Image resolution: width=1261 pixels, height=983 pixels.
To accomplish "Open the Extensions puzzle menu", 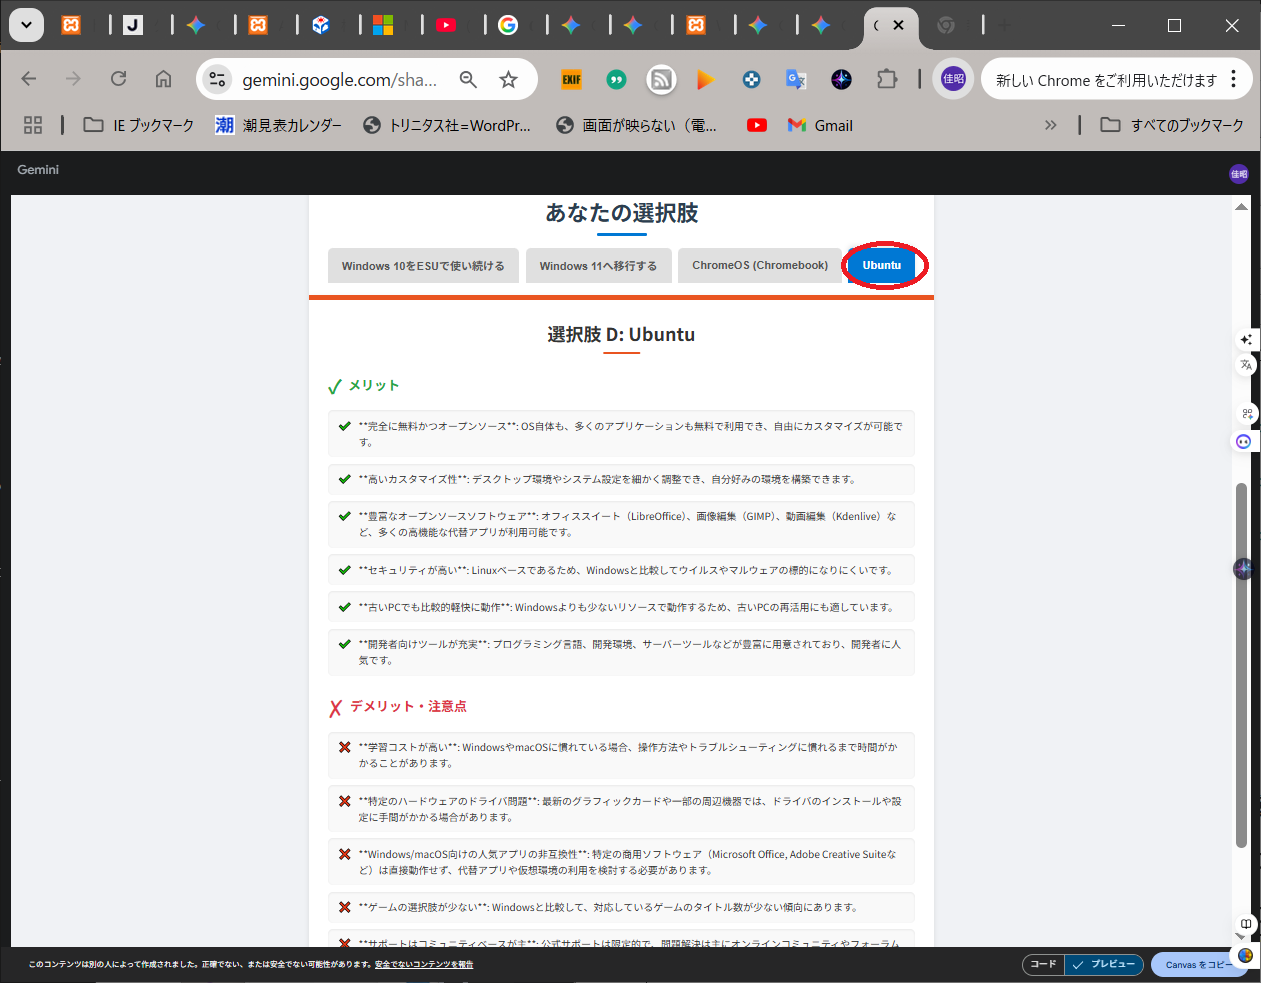I will click(x=887, y=79).
